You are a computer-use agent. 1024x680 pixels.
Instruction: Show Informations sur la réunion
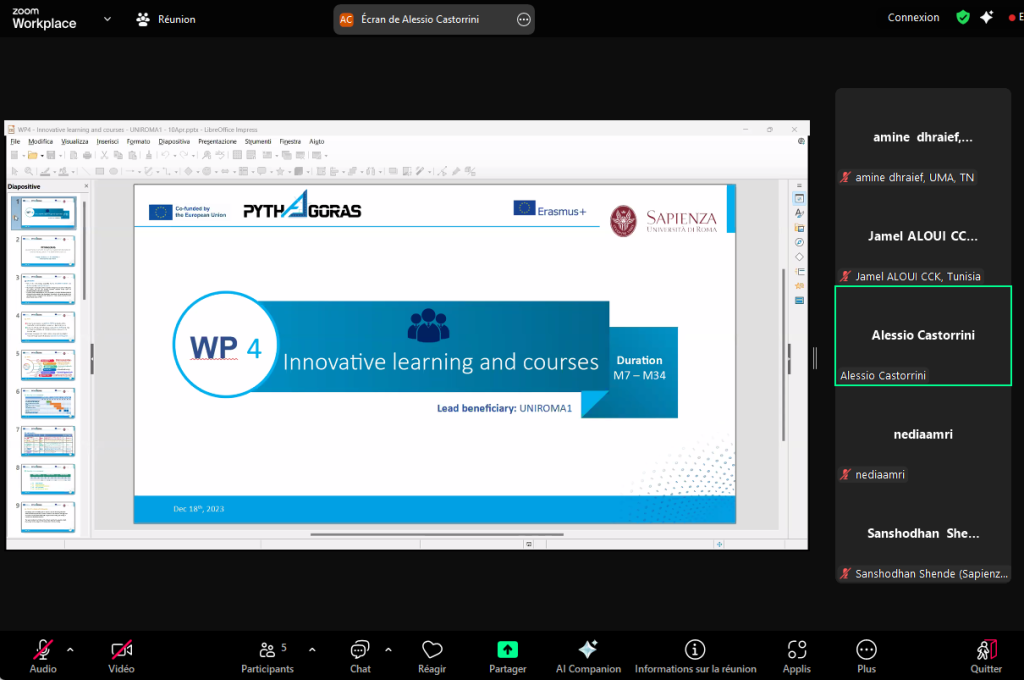(695, 656)
